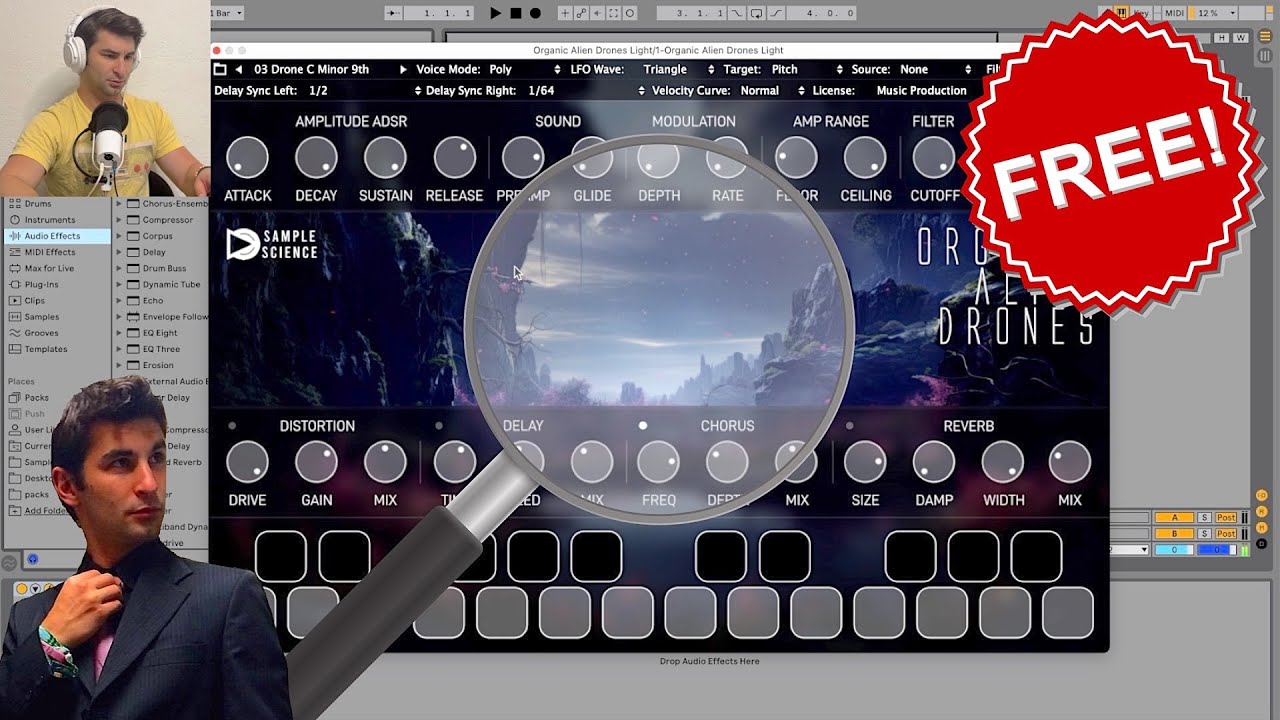Enable the Reverb effect toggle dot
The height and width of the screenshot is (720, 1280).
[x=850, y=426]
